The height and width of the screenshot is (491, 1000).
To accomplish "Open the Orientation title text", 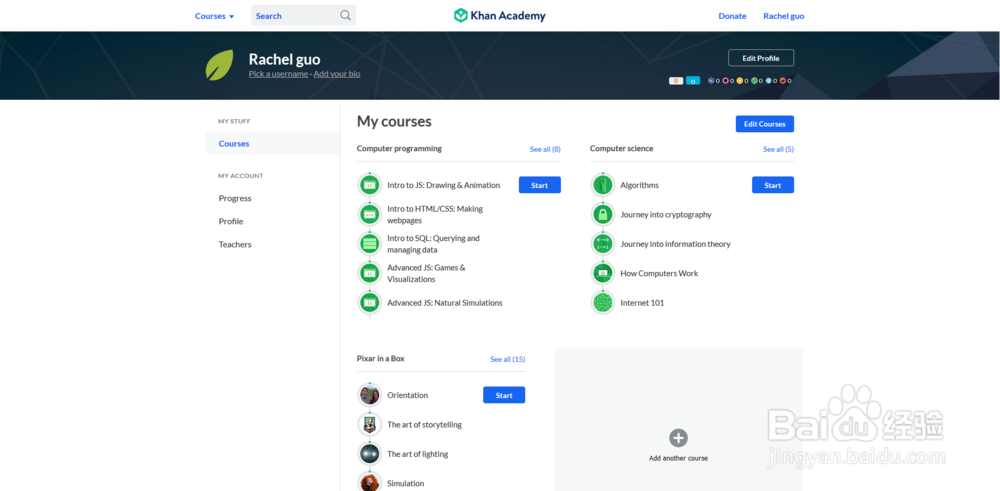I will [x=408, y=395].
